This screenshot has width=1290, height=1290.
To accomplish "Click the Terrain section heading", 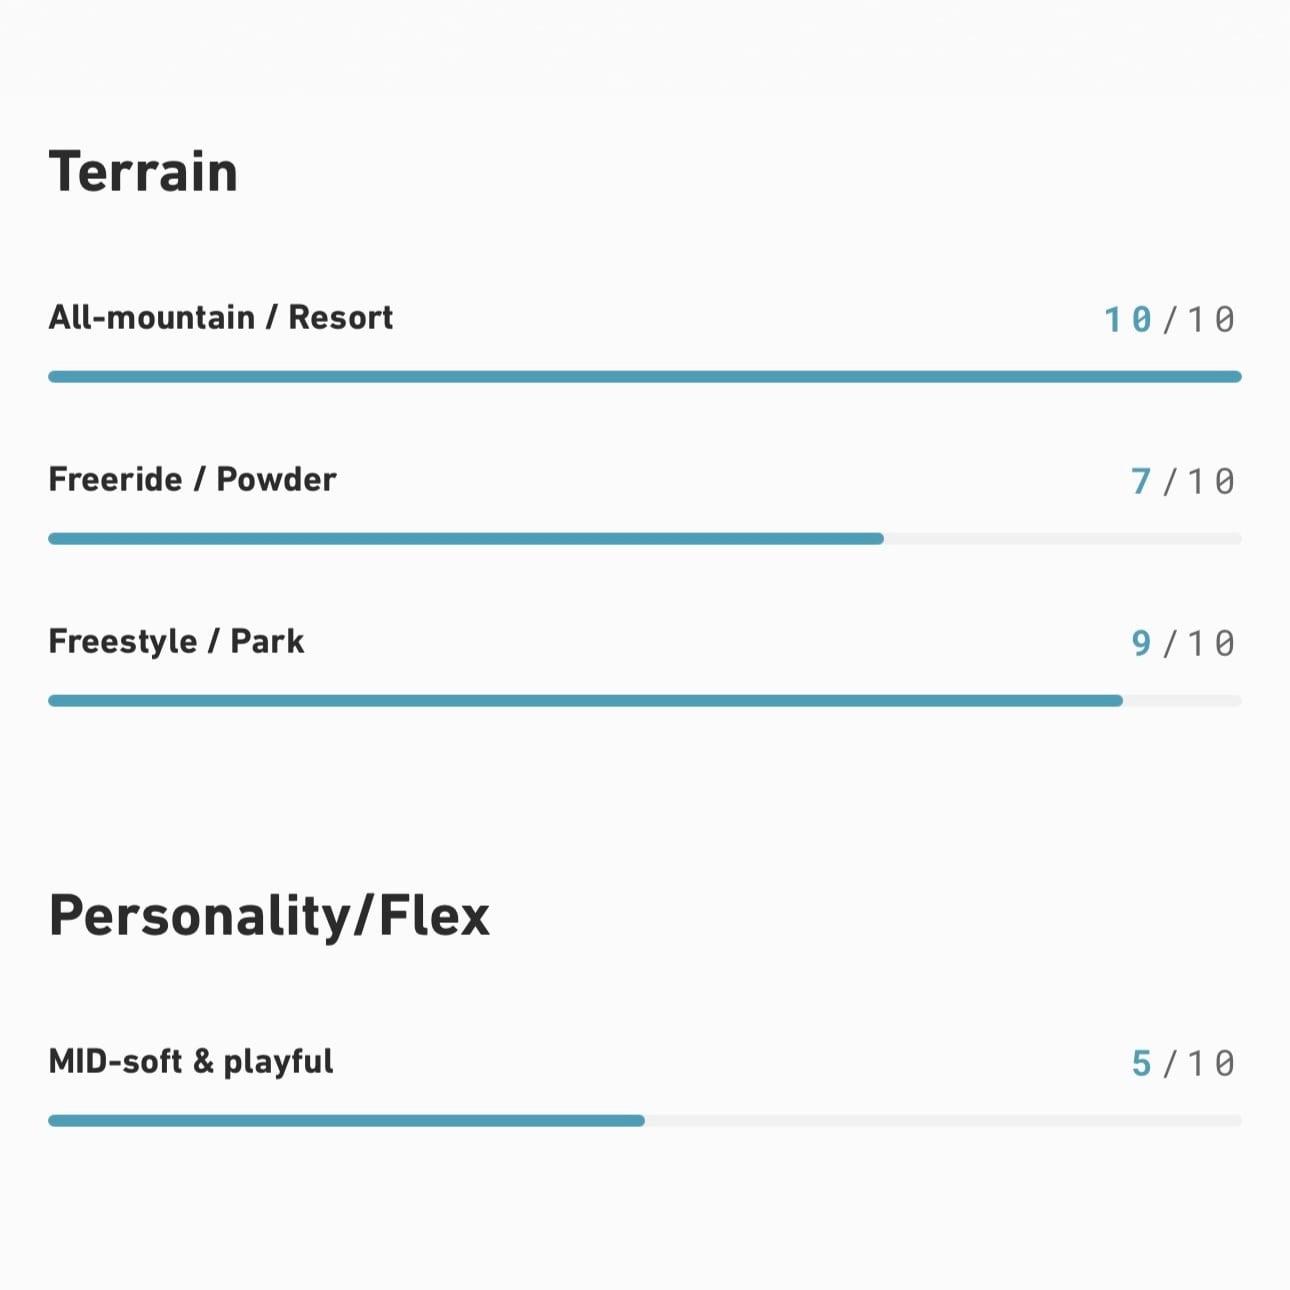I will click(x=143, y=171).
